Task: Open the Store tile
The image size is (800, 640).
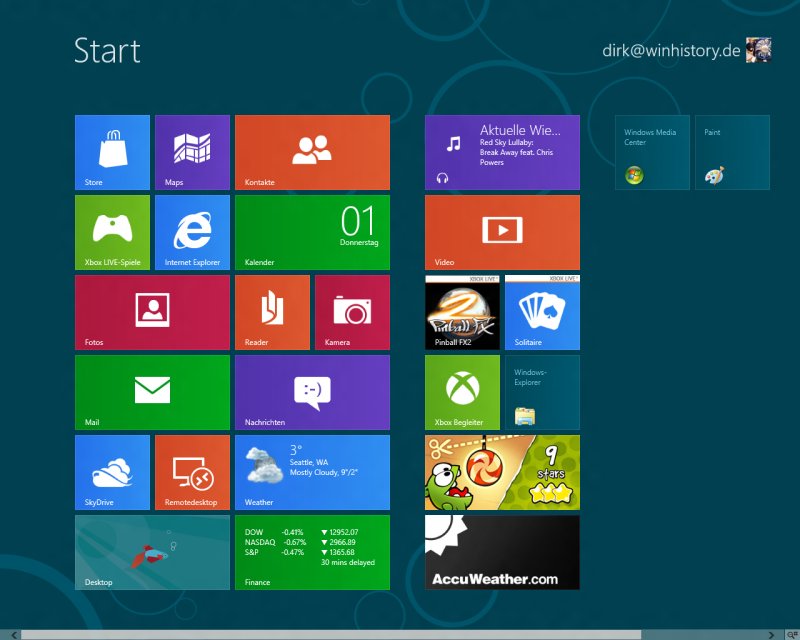Action: (112, 152)
